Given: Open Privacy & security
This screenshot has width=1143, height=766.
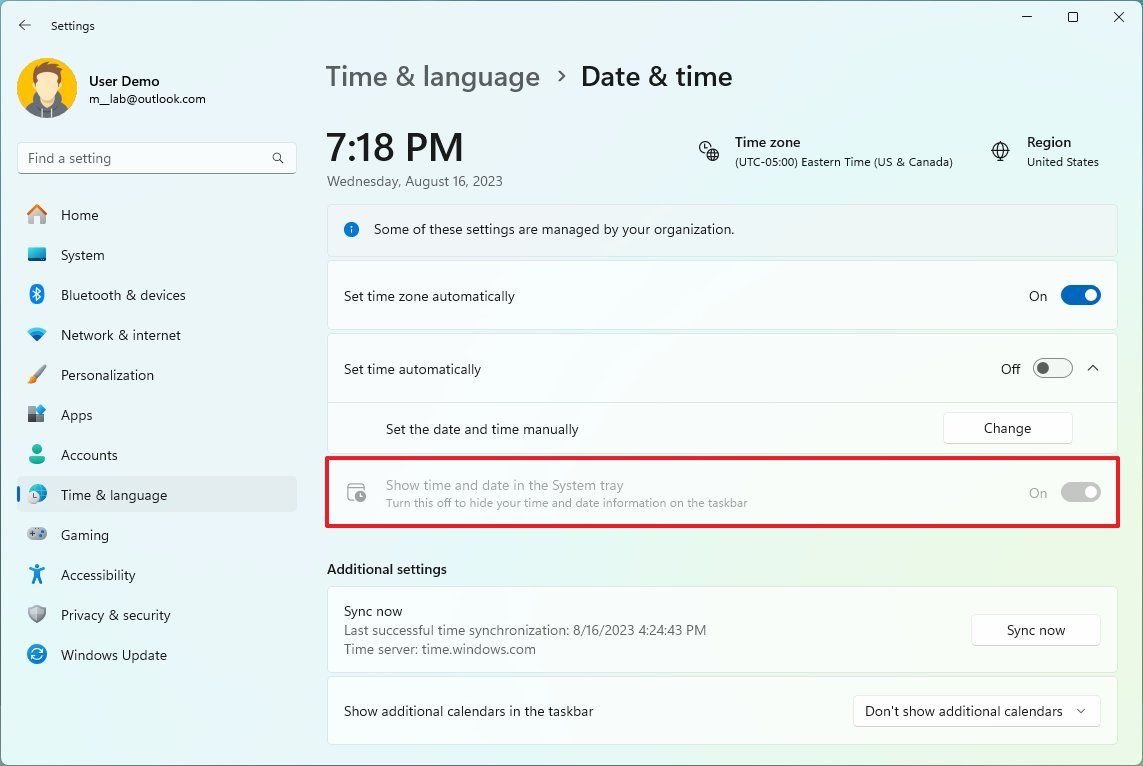Looking at the screenshot, I should pyautogui.click(x=157, y=614).
